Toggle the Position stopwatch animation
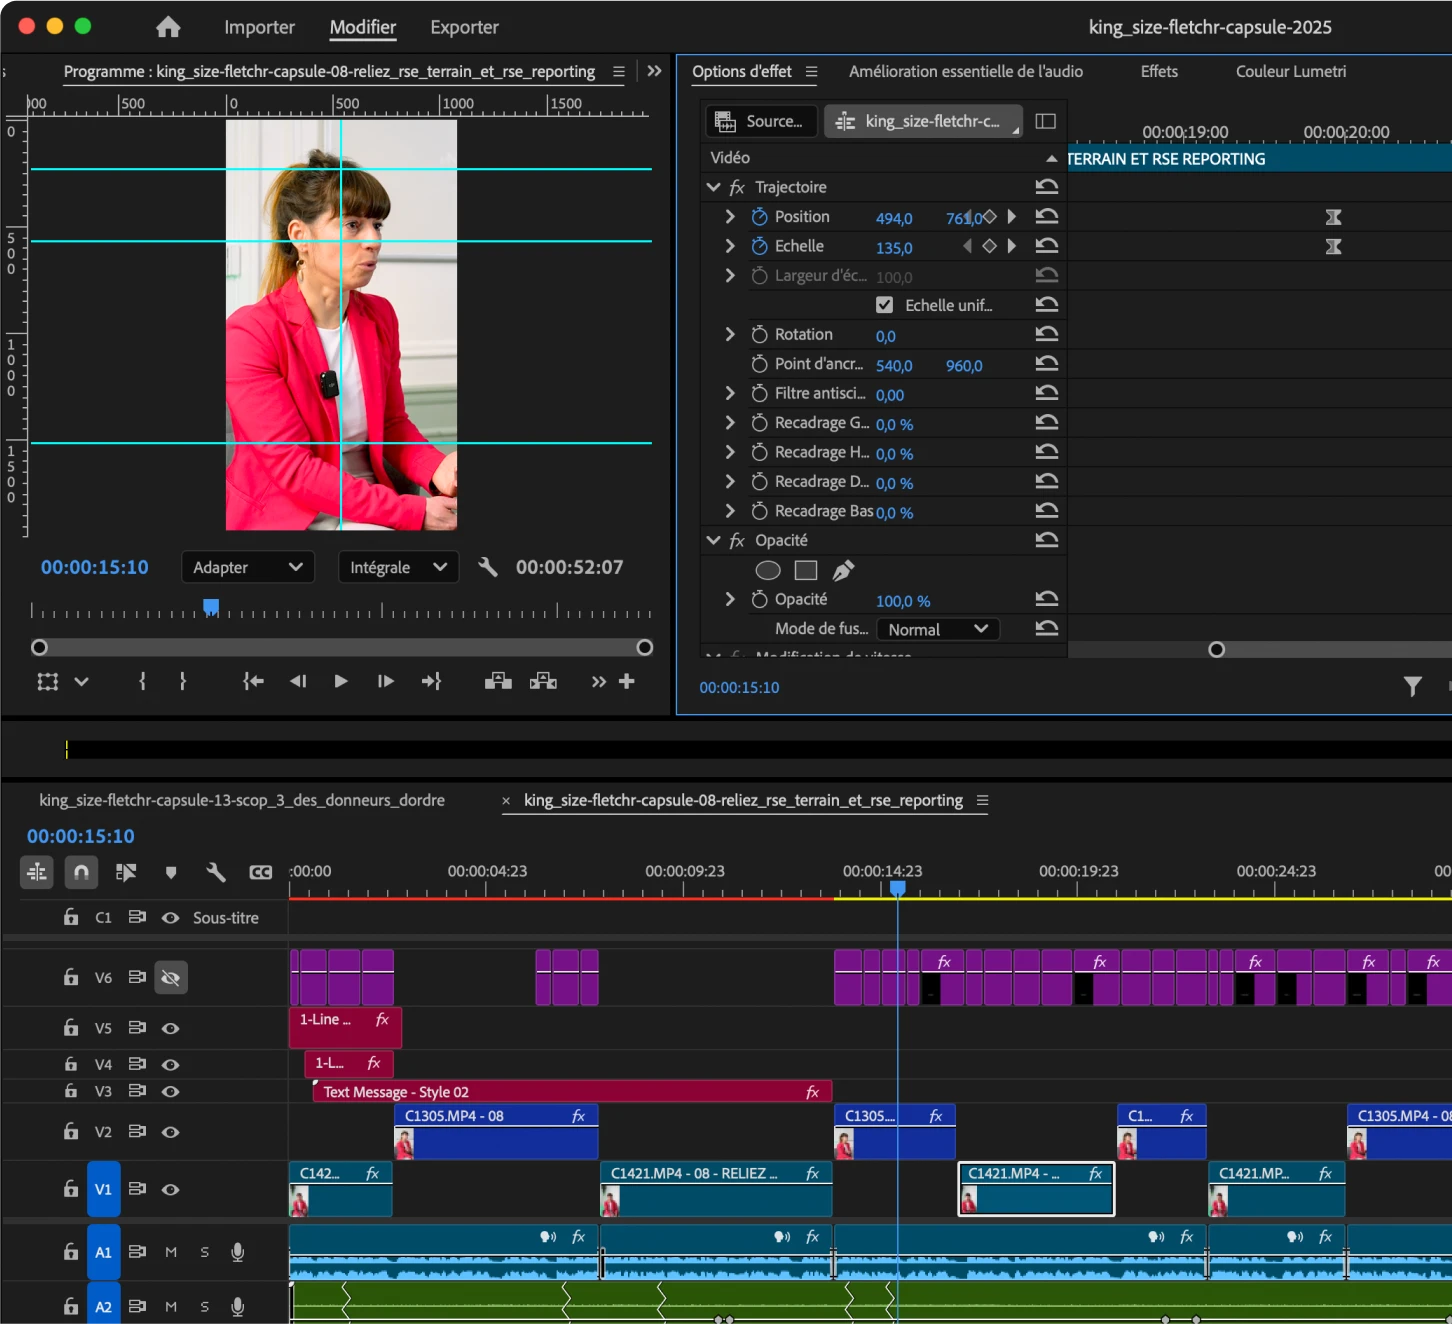The height and width of the screenshot is (1324, 1452). pos(759,216)
